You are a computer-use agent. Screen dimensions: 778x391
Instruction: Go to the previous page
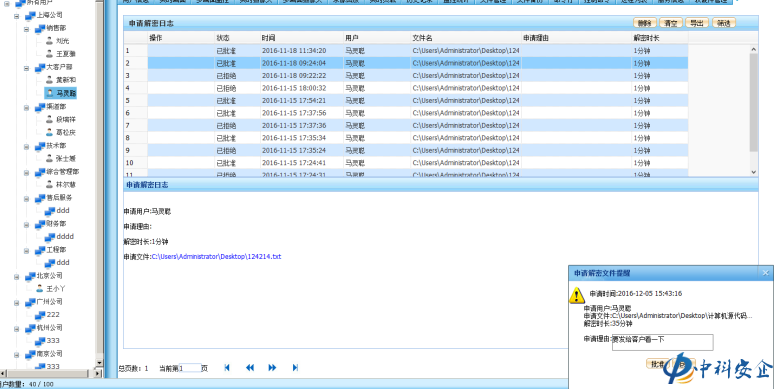tap(250, 368)
